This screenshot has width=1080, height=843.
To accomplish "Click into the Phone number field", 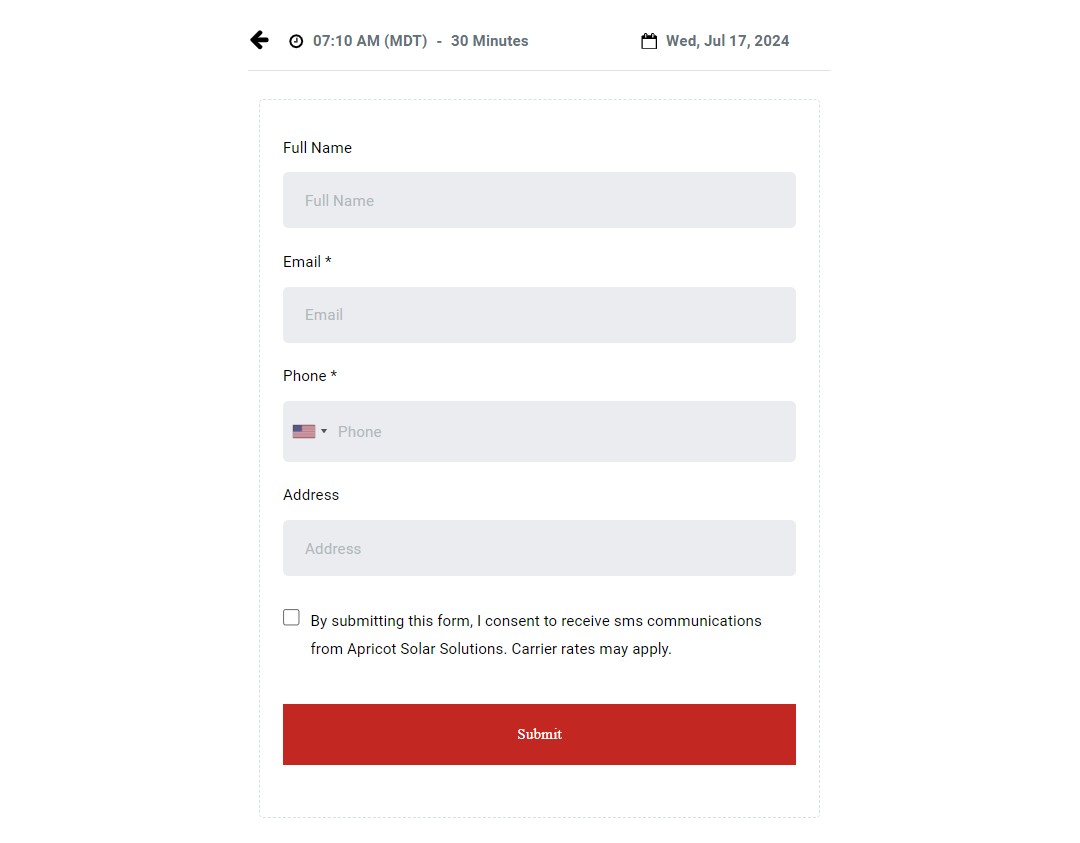I will [x=561, y=431].
